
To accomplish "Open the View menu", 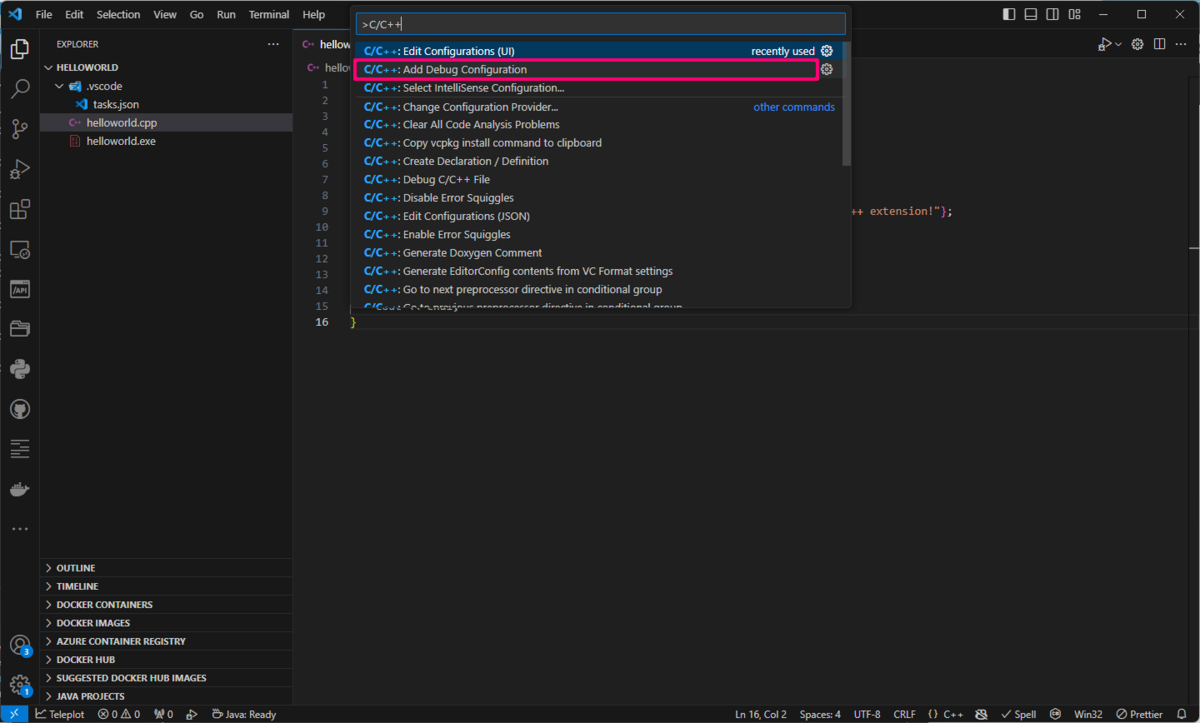I will click(x=165, y=15).
